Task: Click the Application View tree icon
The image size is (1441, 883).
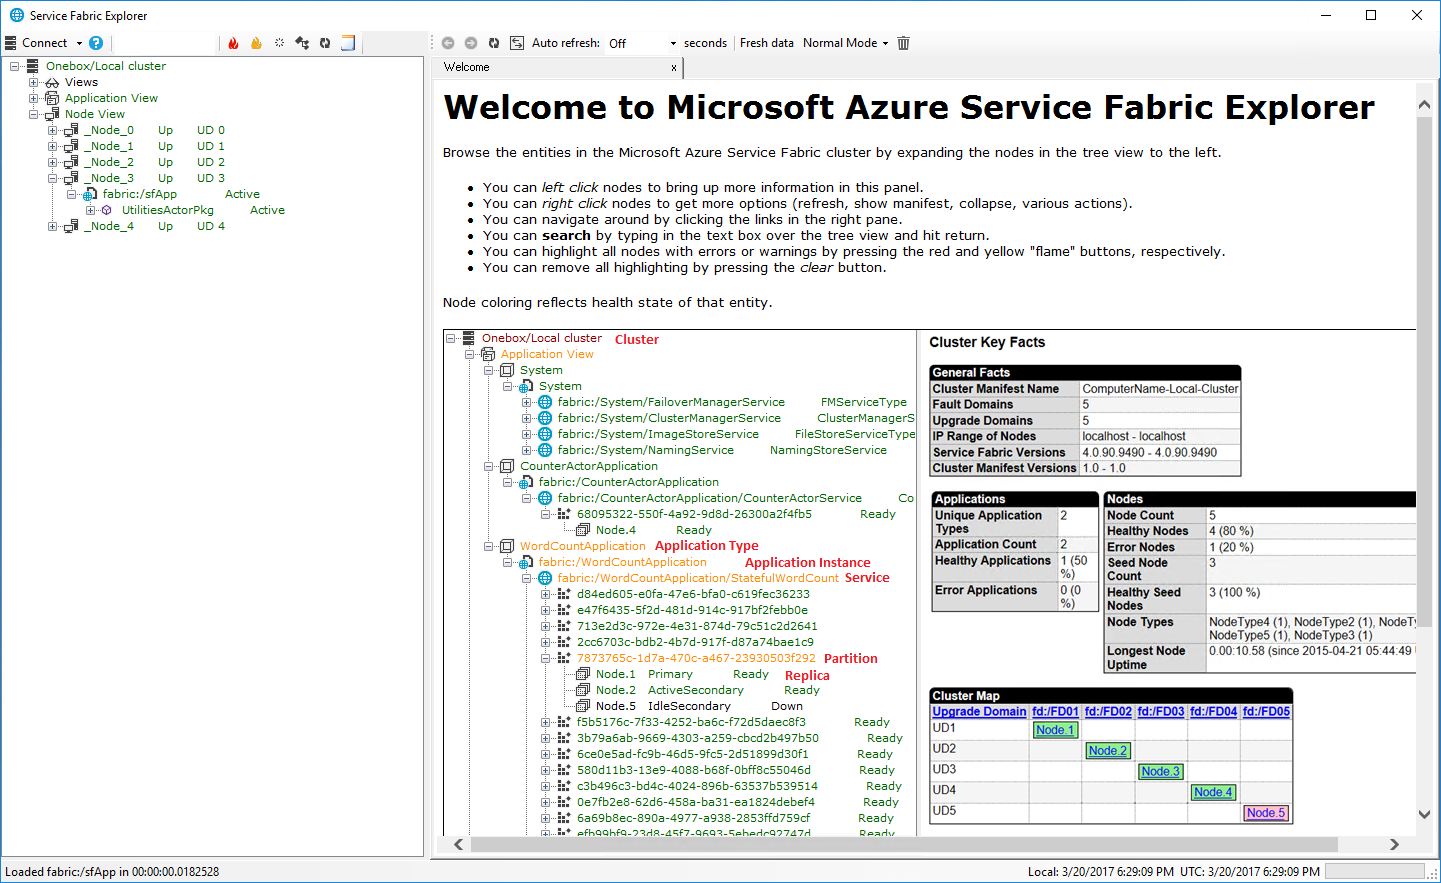Action: pyautogui.click(x=52, y=98)
